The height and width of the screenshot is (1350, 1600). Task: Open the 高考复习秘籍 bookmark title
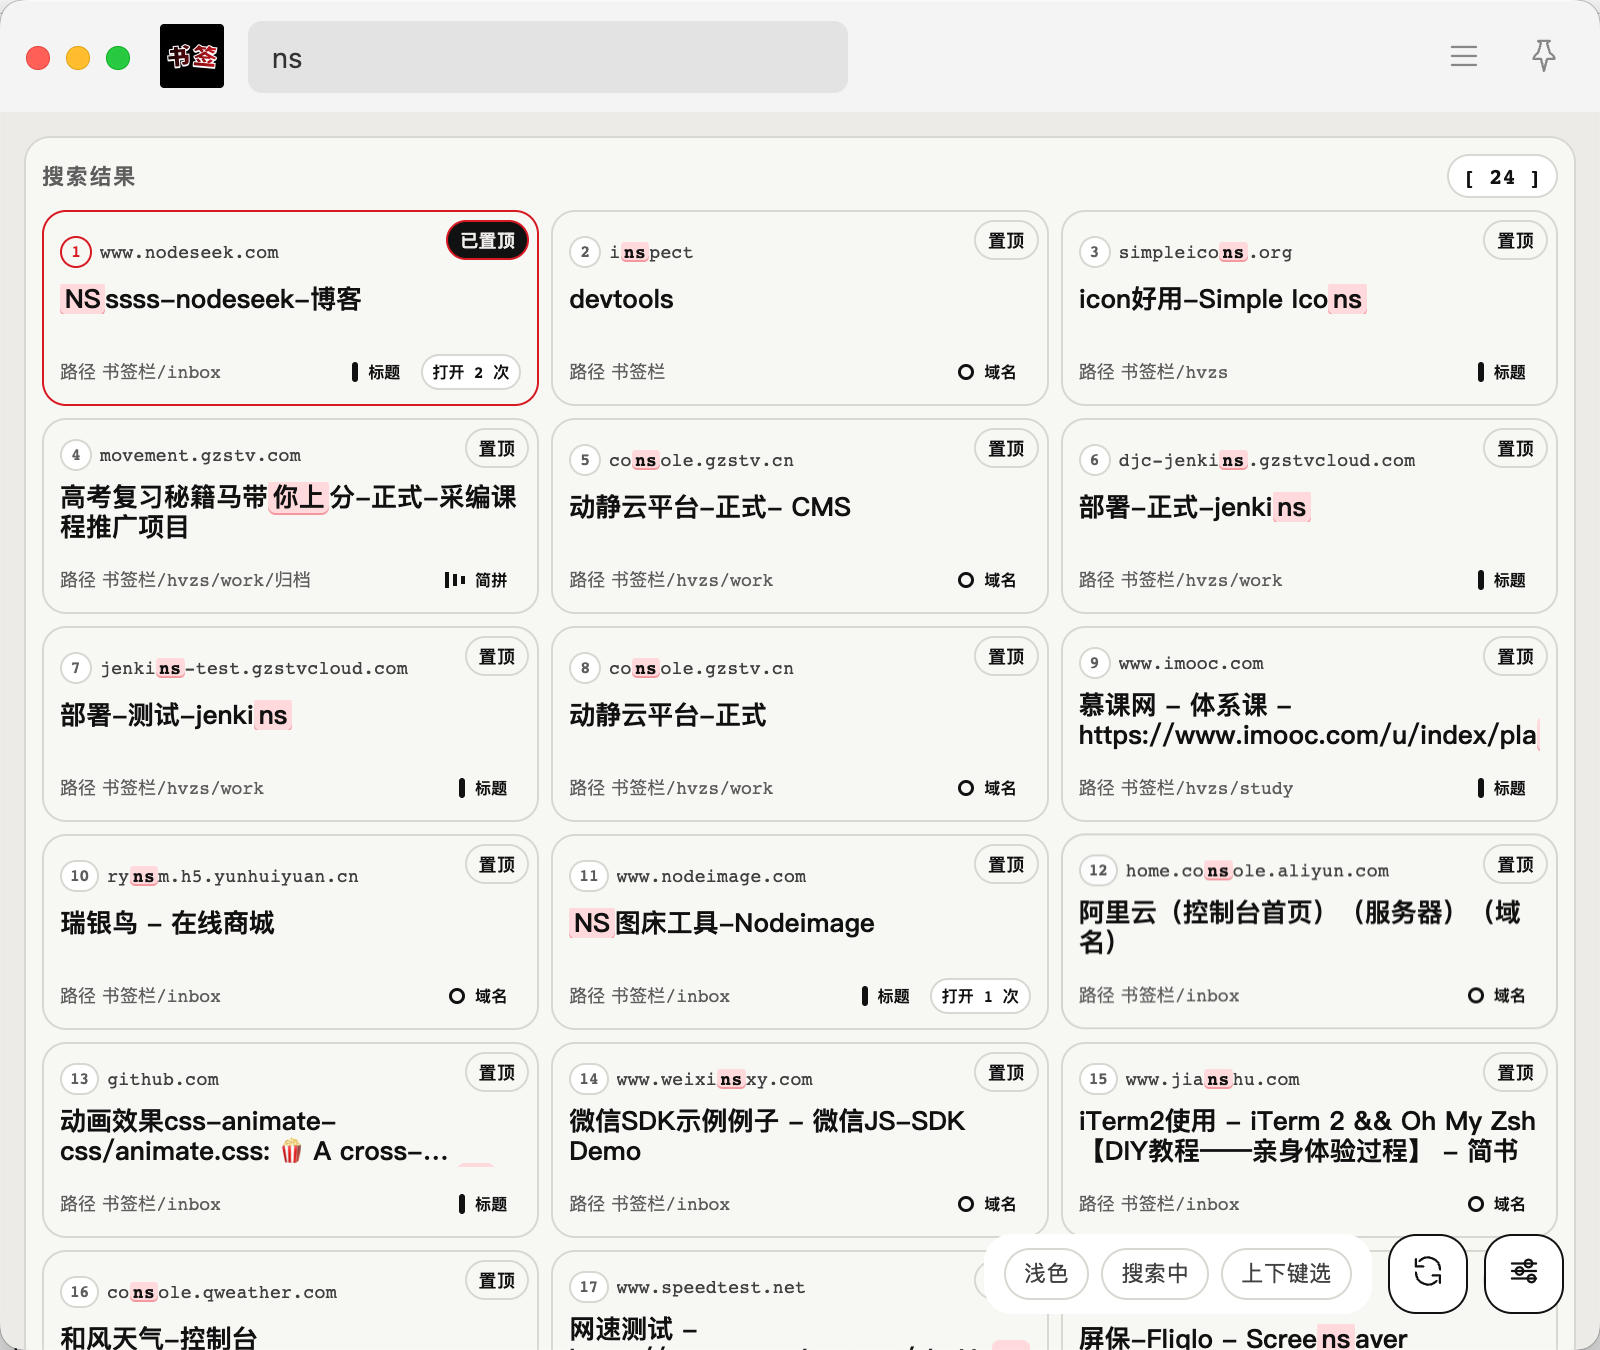point(288,512)
